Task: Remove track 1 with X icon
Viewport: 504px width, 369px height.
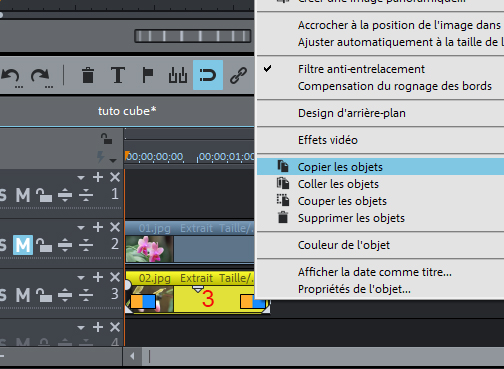Action: pyautogui.click(x=115, y=177)
